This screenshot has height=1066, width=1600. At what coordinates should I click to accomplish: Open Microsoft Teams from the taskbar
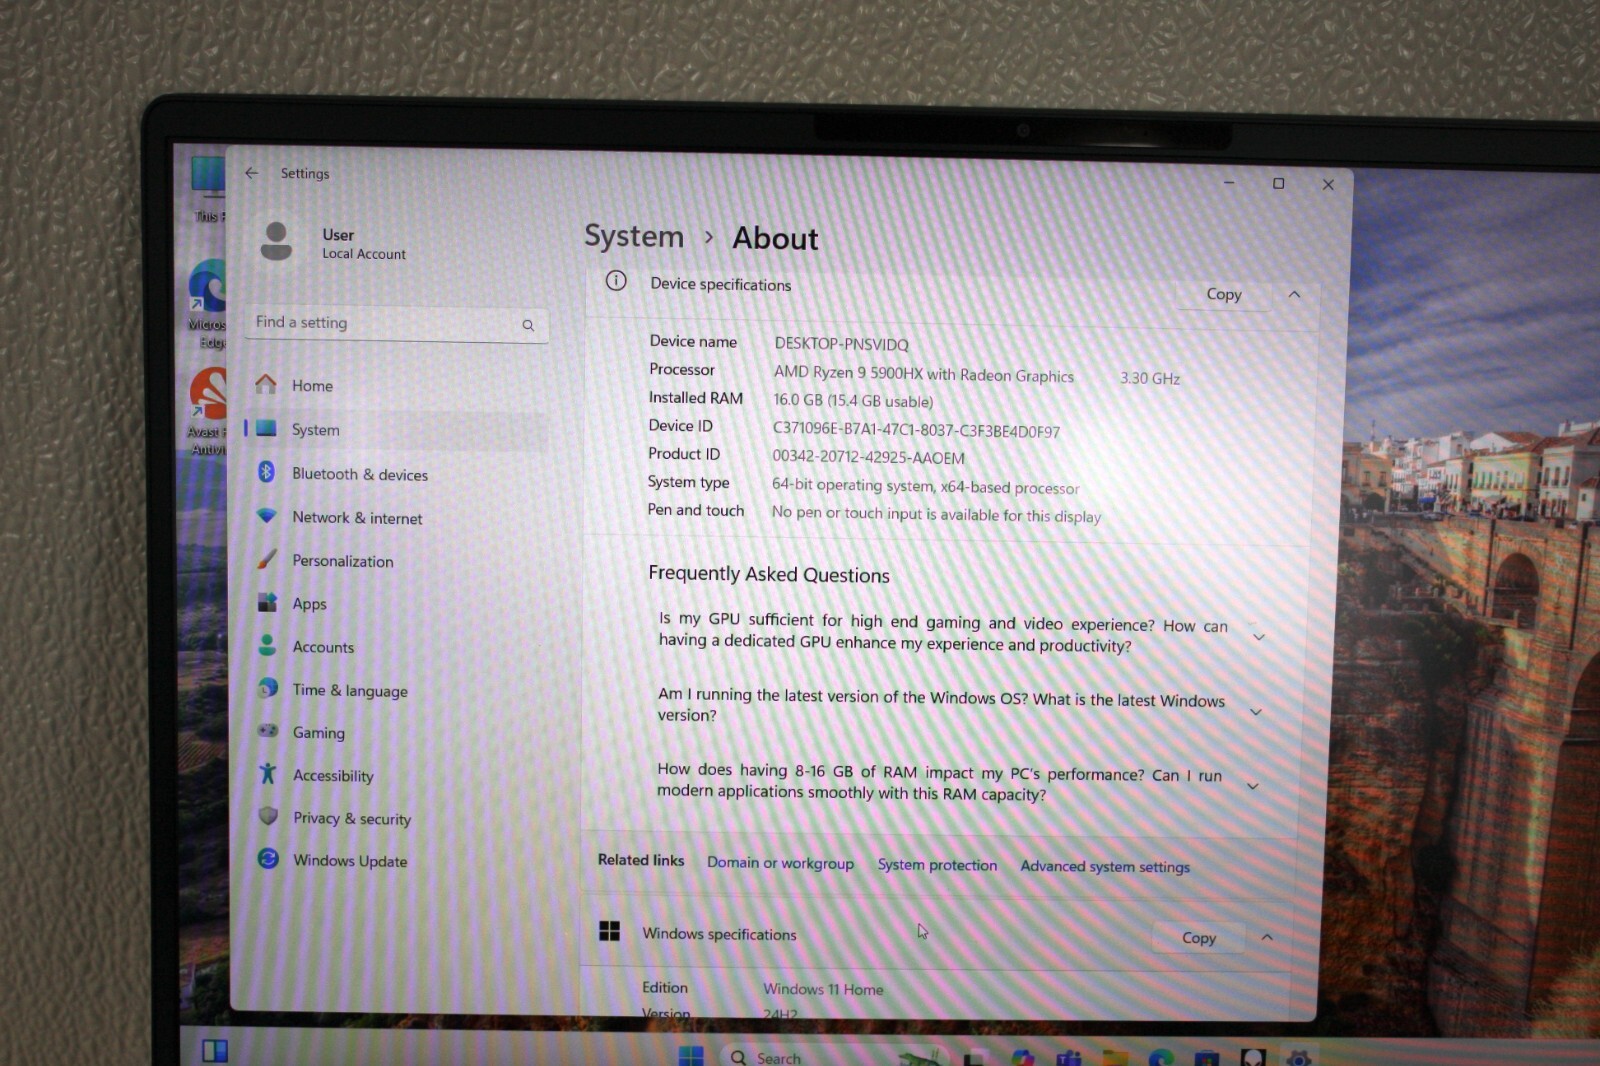(1068, 1058)
